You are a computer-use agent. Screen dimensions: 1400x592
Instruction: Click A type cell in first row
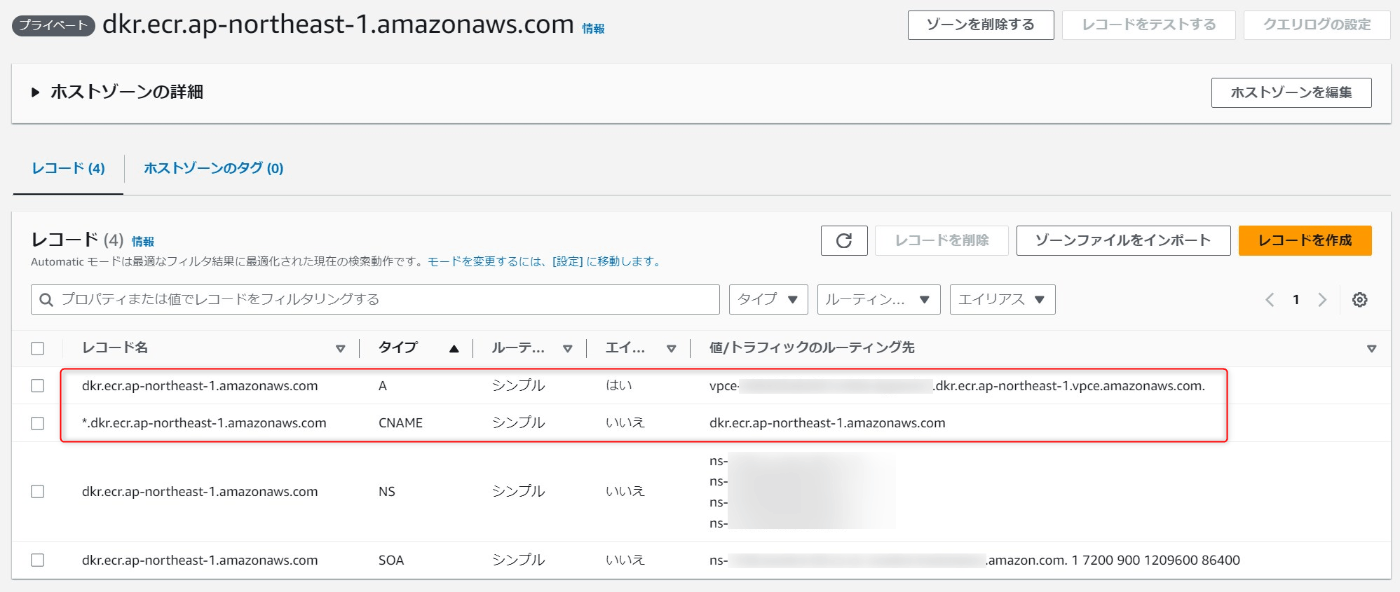(x=382, y=385)
